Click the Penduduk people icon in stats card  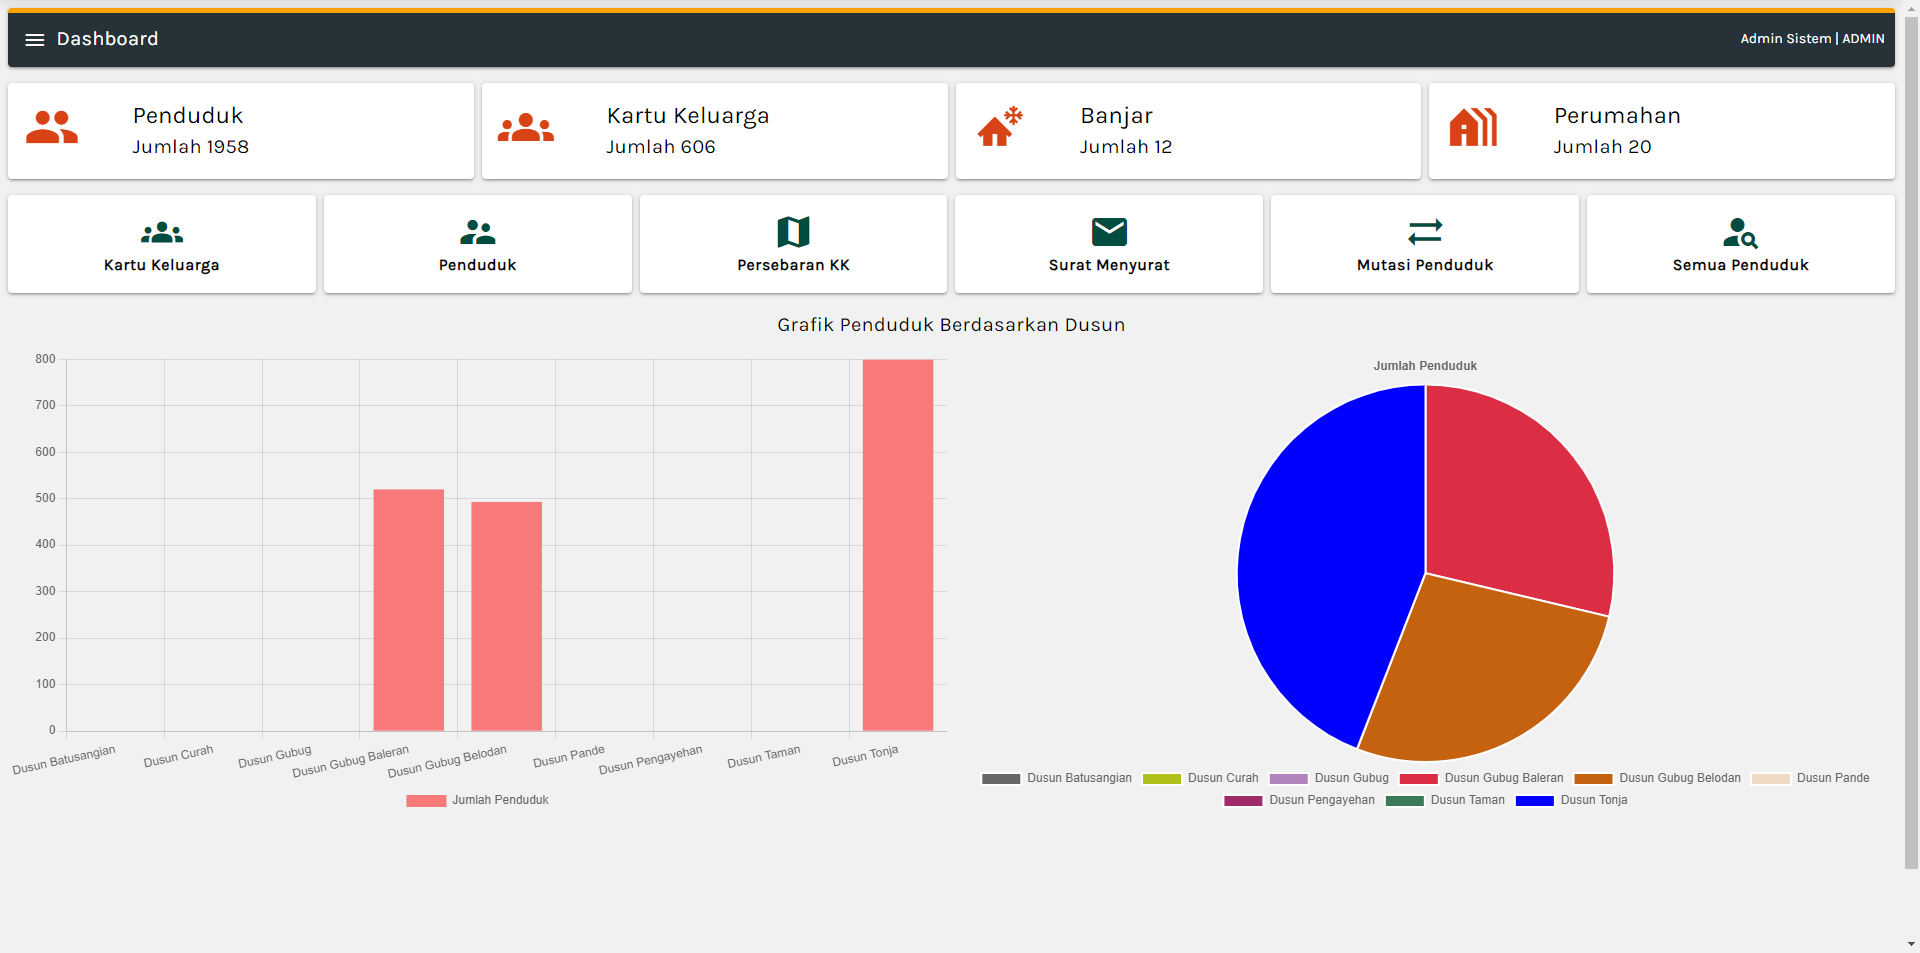52,128
